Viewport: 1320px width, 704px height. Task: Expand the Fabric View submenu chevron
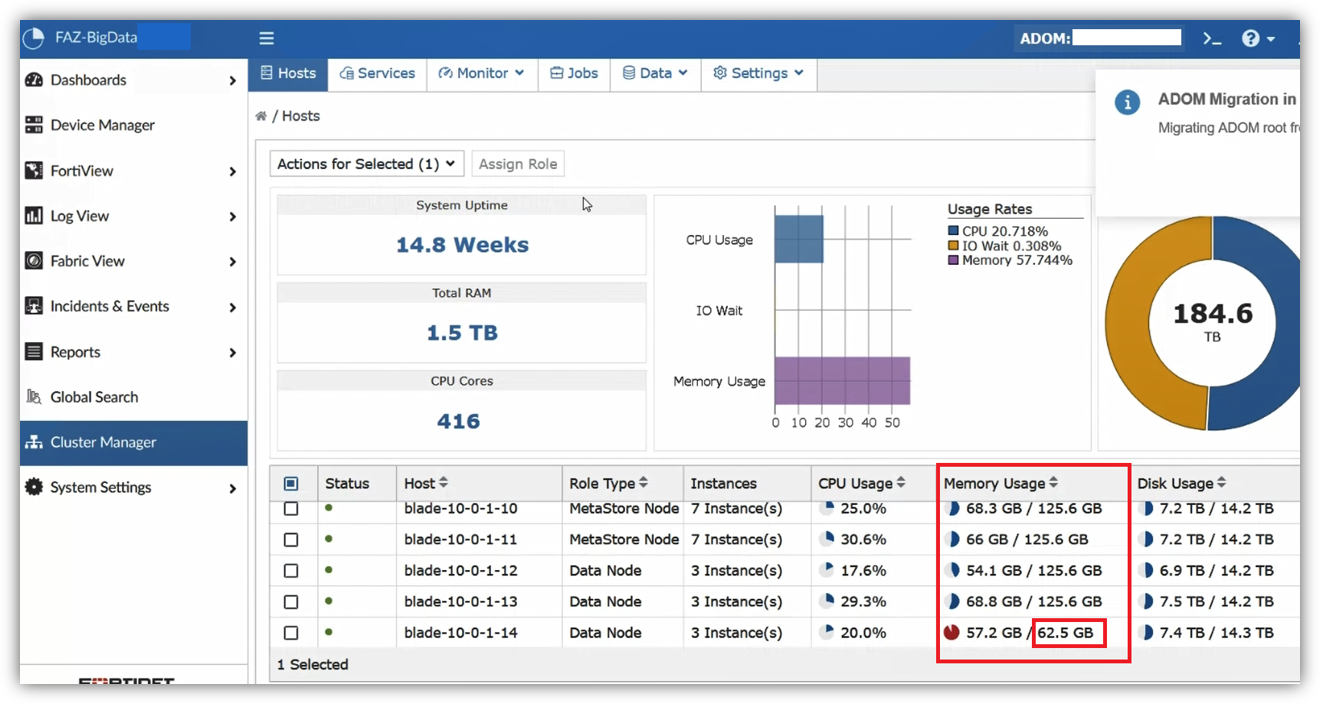coord(232,262)
